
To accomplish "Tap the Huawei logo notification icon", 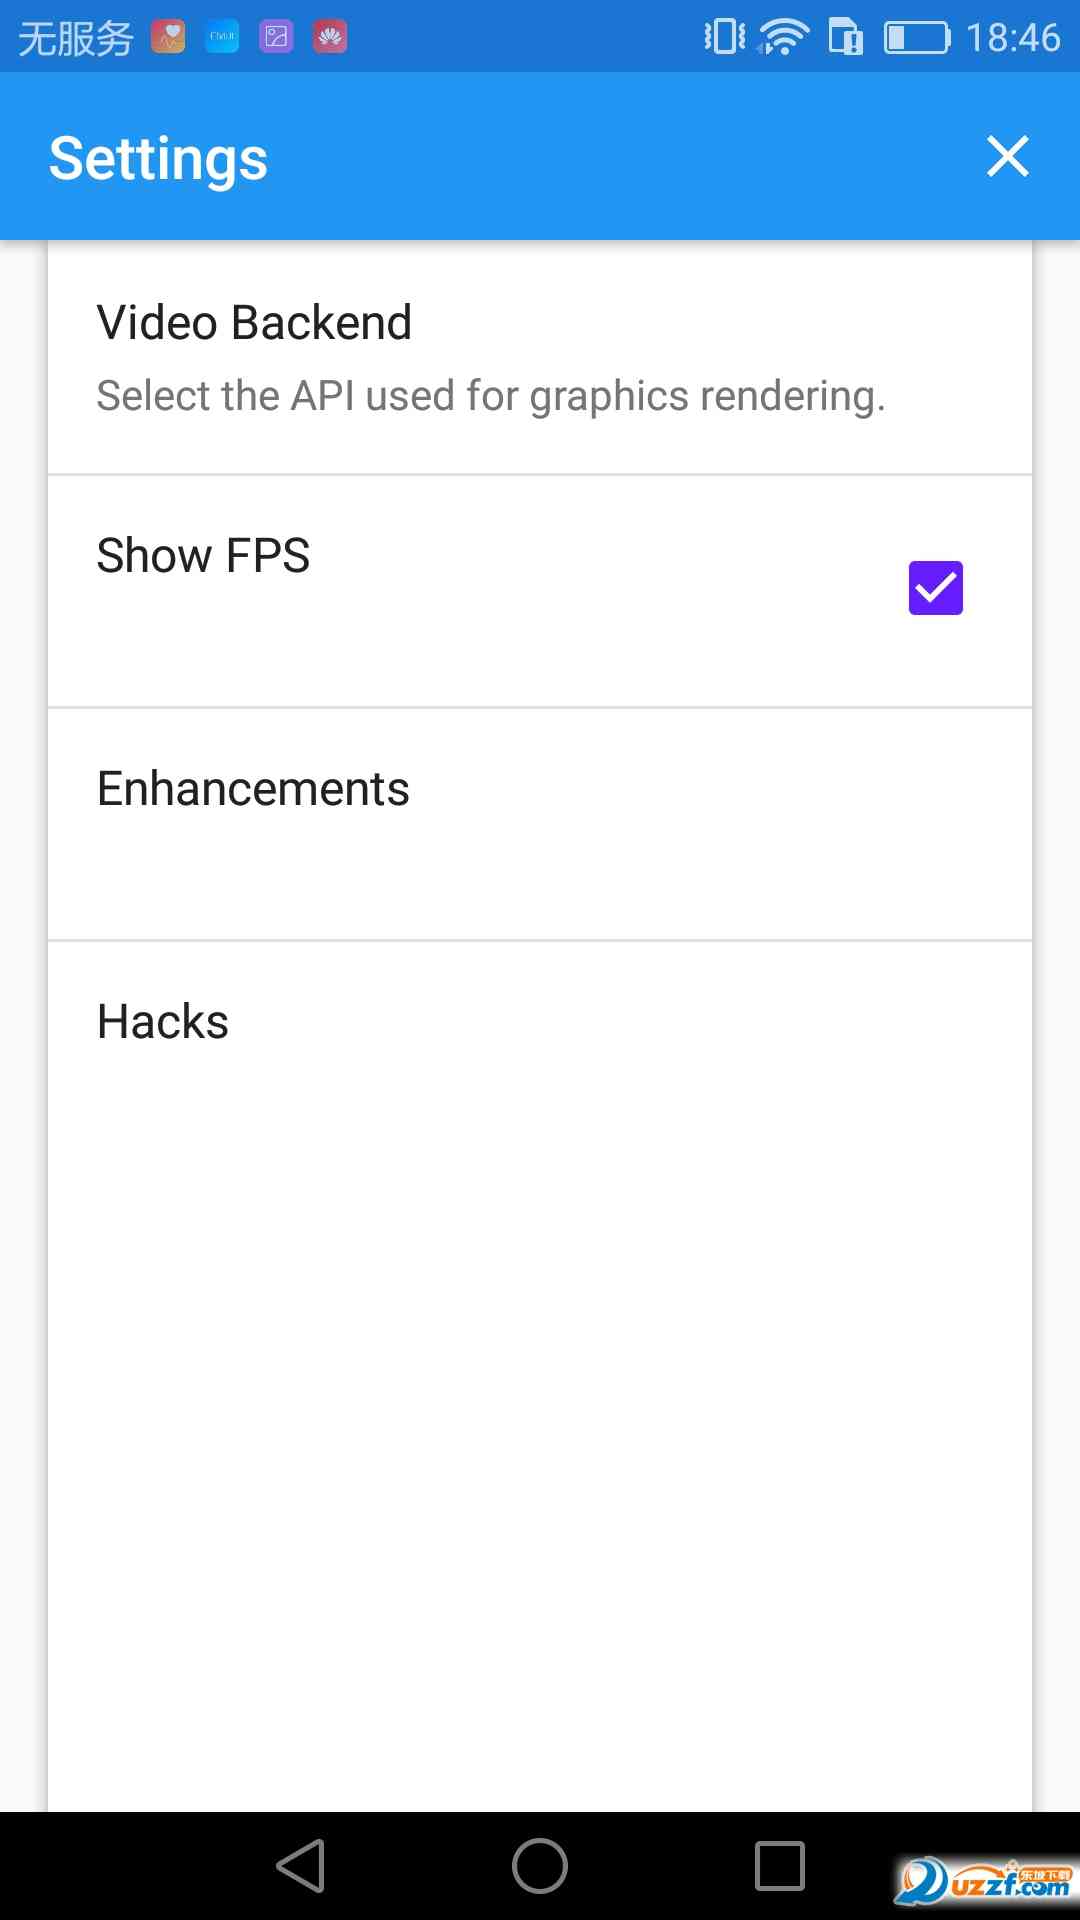I will coord(330,37).
